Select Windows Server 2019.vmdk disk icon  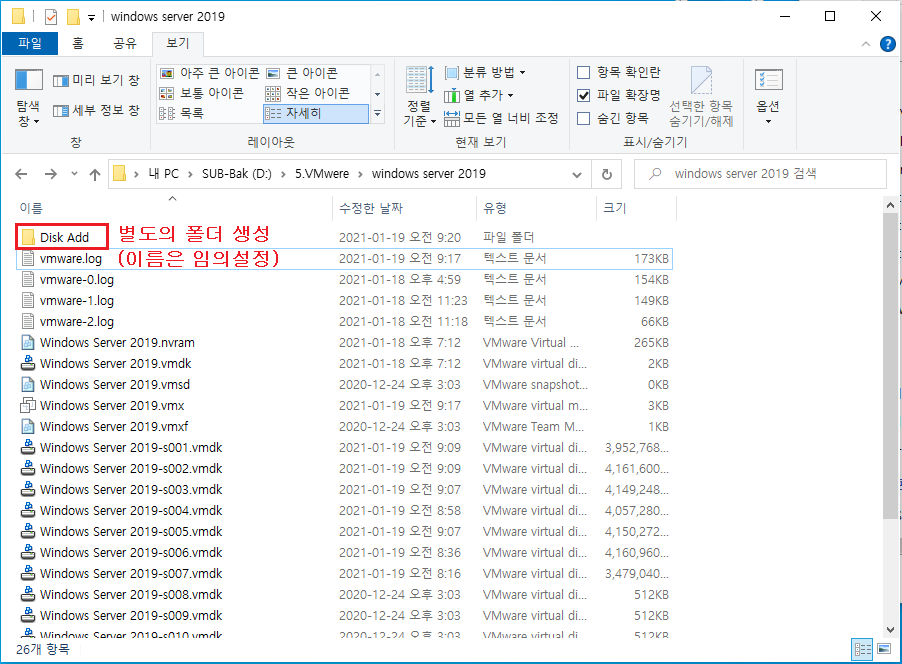[x=27, y=363]
